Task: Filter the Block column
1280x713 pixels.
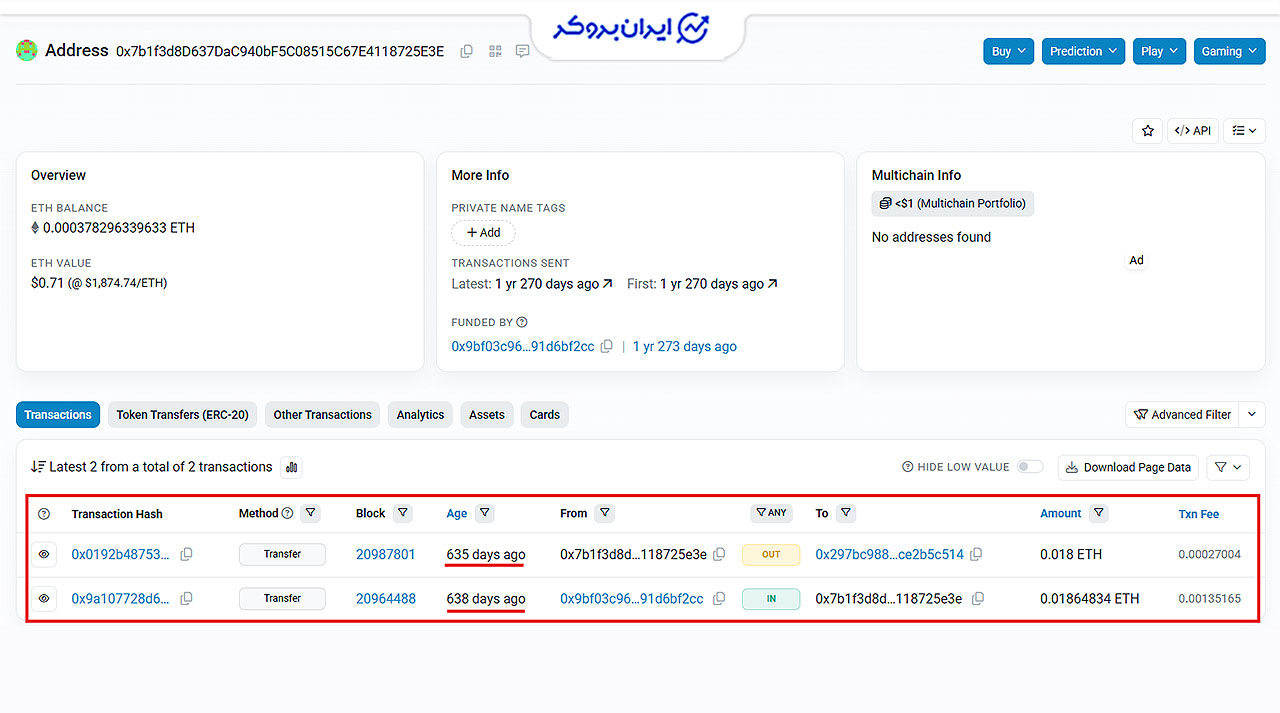Action: 402,513
